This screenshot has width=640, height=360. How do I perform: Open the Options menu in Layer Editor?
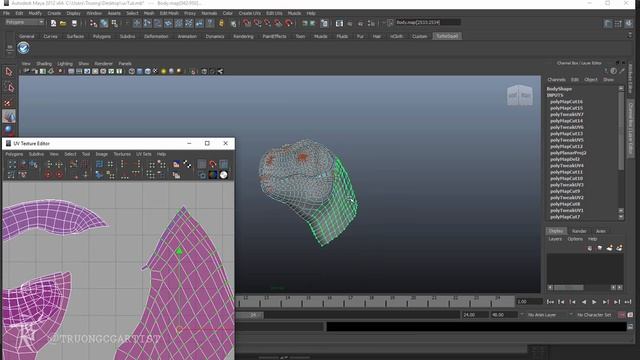click(575, 239)
